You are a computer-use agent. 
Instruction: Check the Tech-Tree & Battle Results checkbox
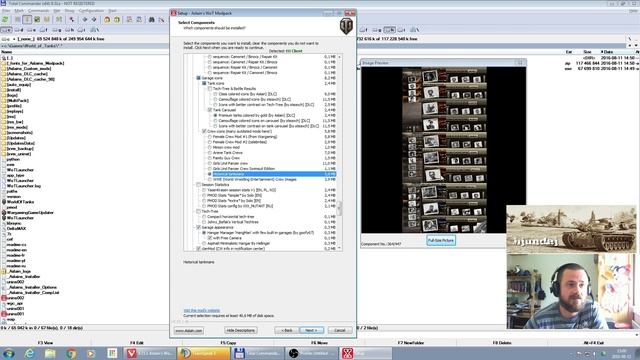click(210, 89)
